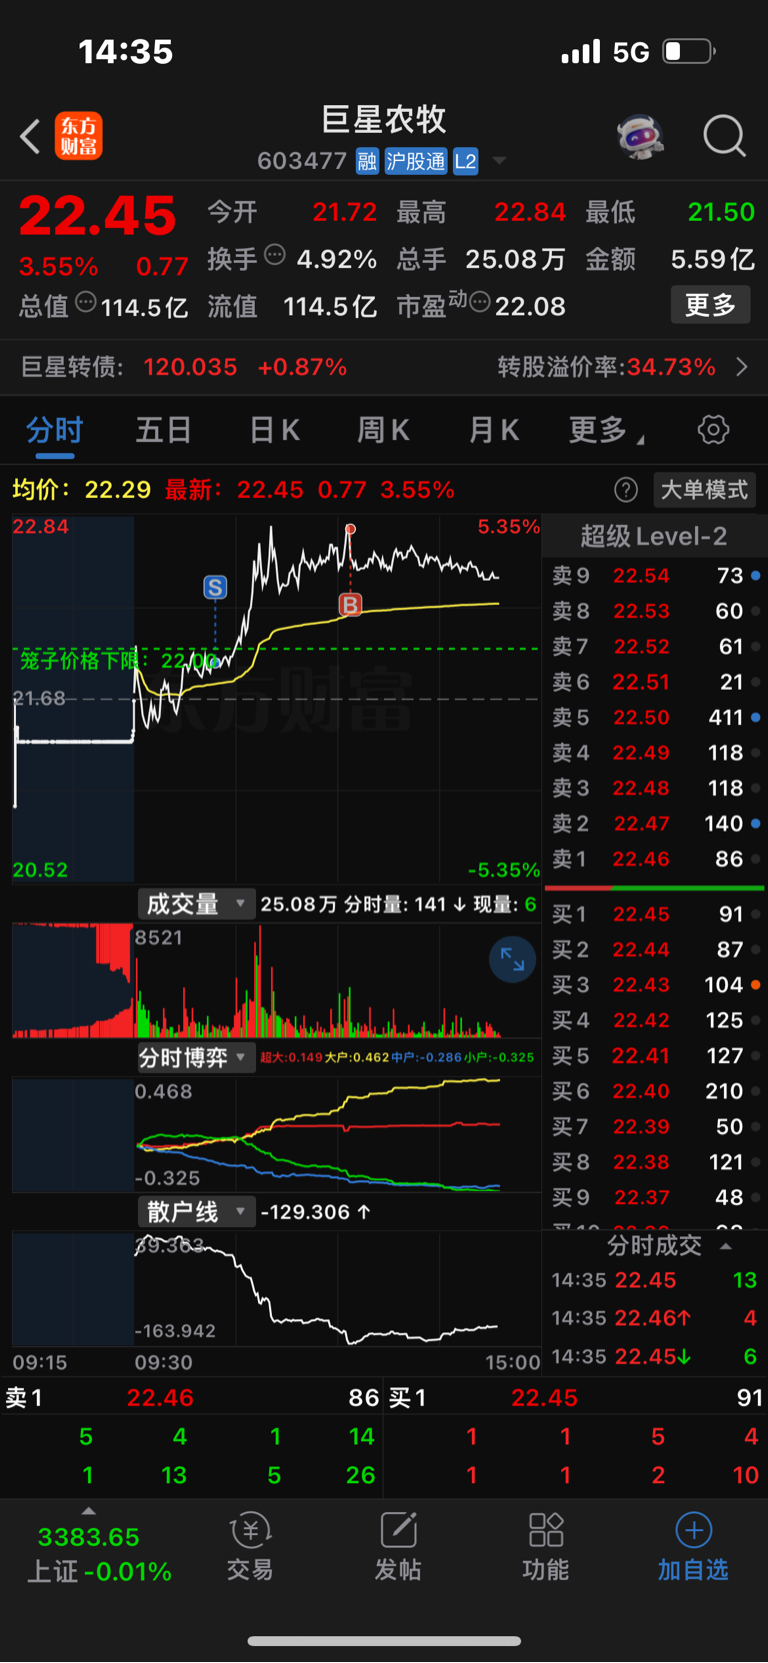This screenshot has width=768, height=1663.
Task: Tap the 融 margin trading badge
Action: 367,162
